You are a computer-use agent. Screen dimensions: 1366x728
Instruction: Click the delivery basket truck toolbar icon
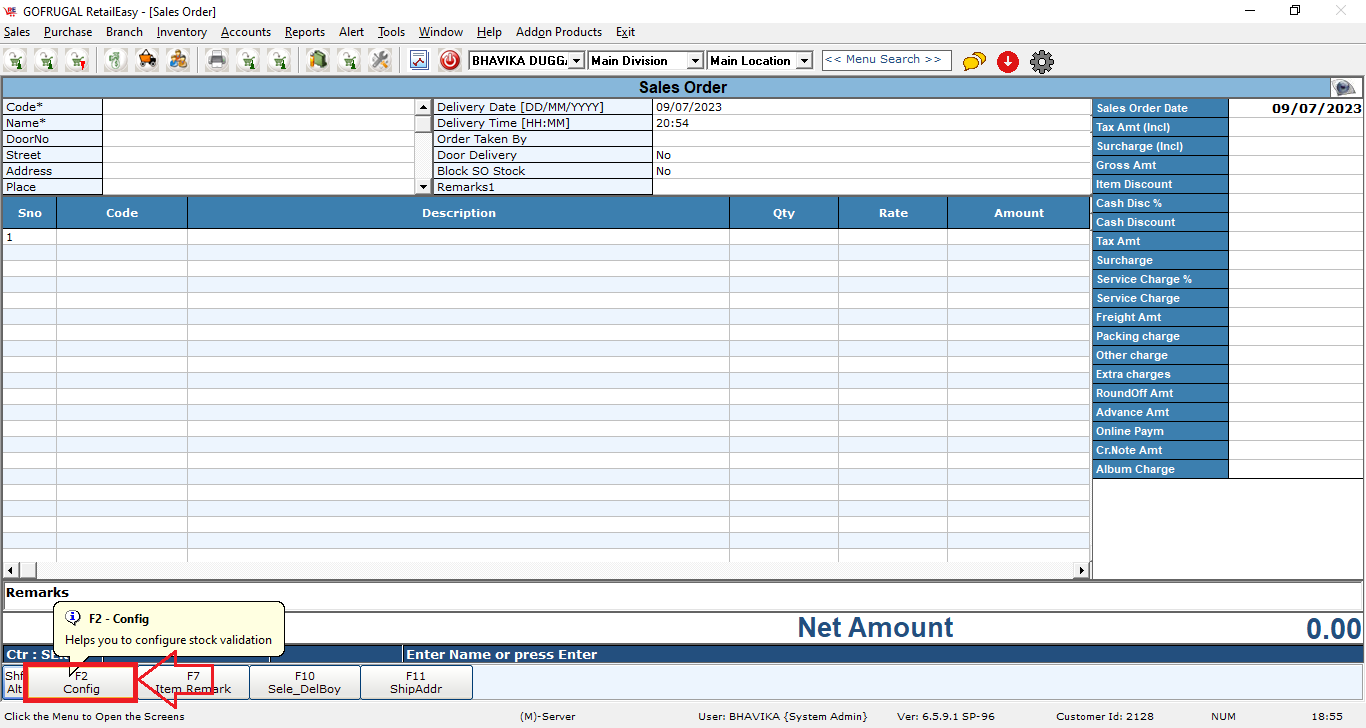pyautogui.click(x=147, y=61)
